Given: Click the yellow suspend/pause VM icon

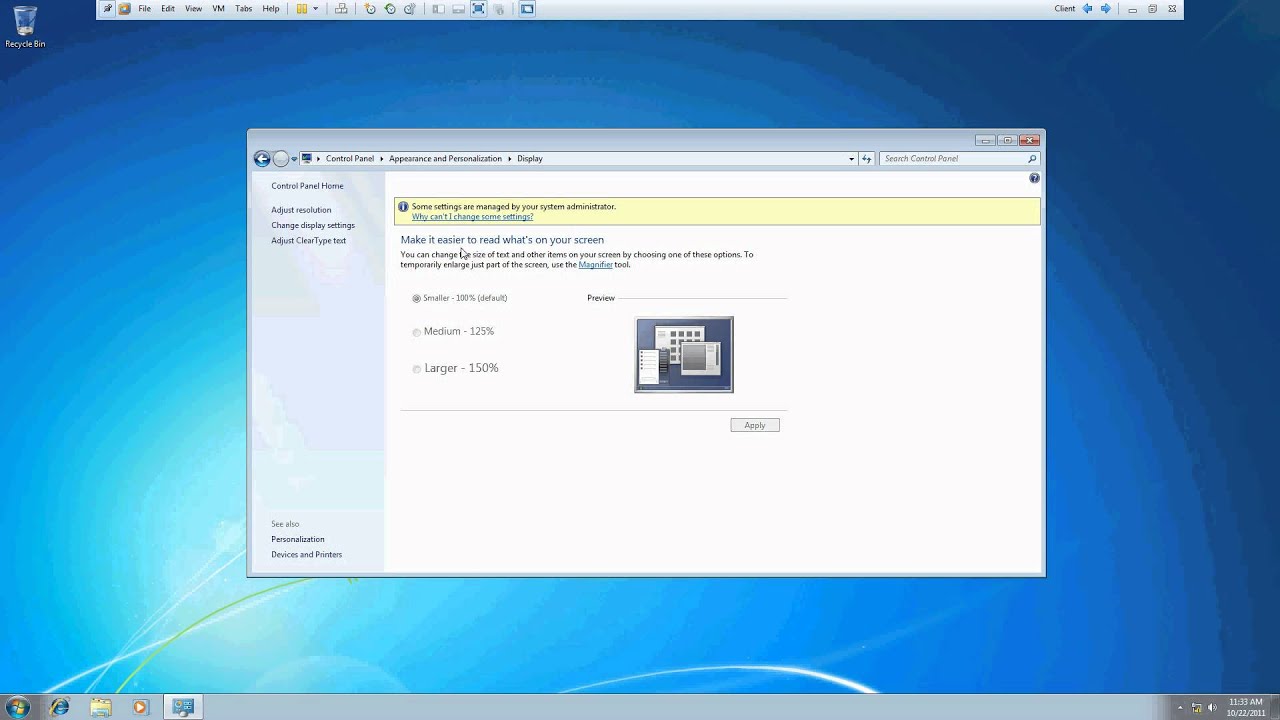Looking at the screenshot, I should point(302,8).
